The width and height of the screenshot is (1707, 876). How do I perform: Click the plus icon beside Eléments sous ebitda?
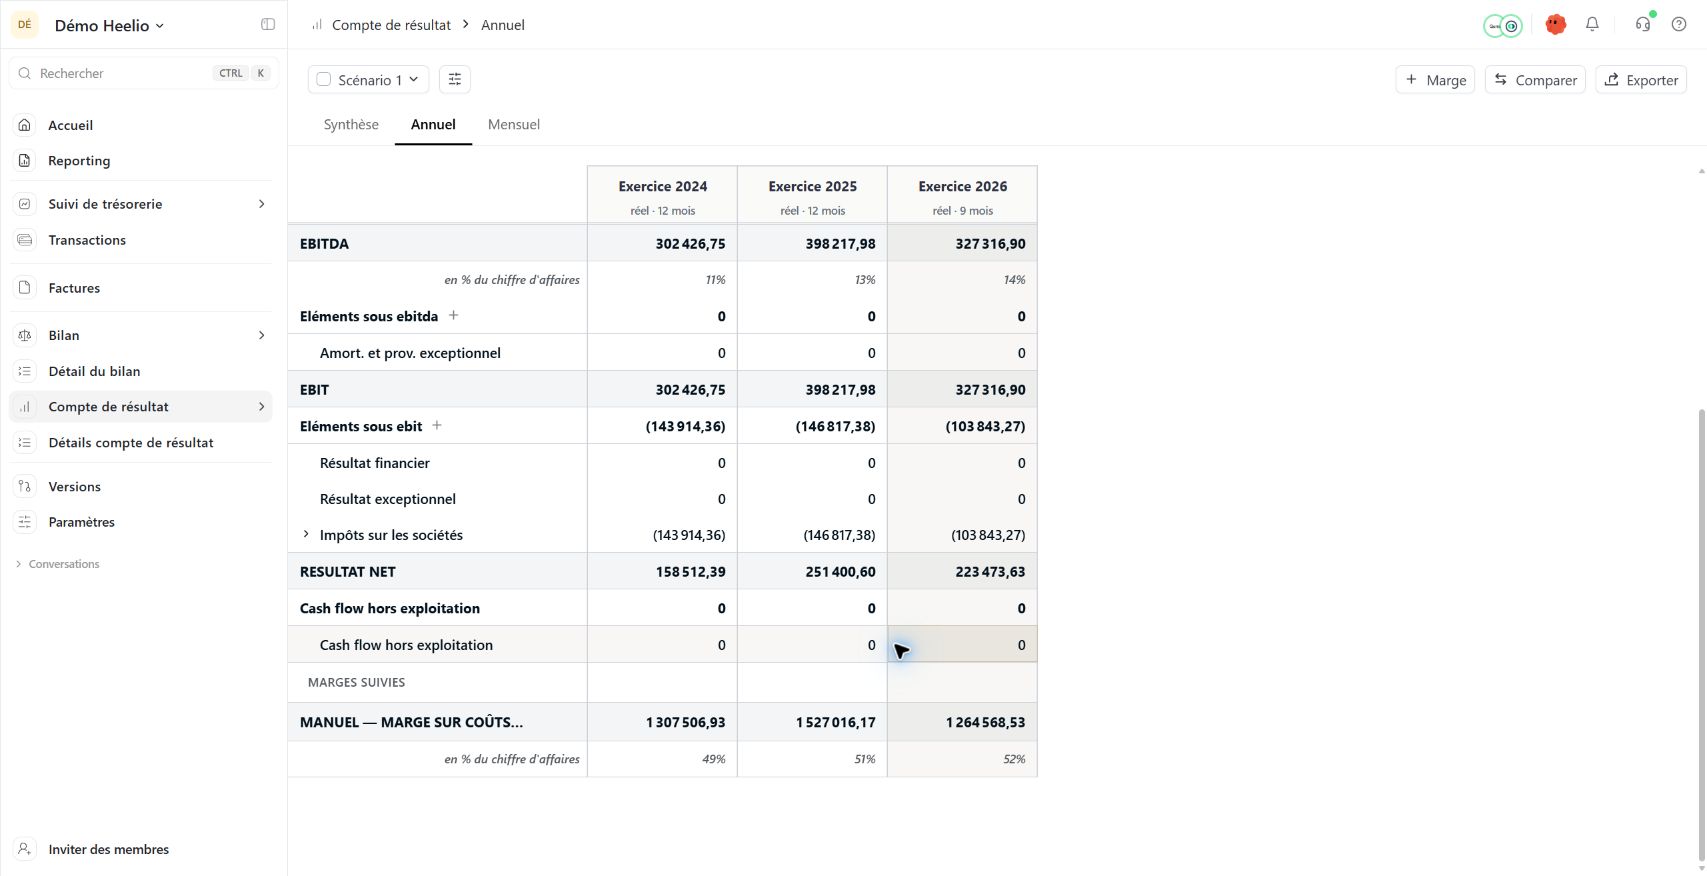pos(453,316)
